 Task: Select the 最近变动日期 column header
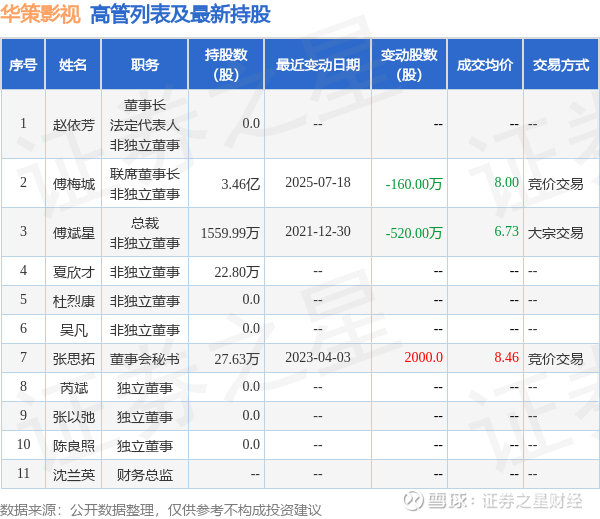point(318,64)
